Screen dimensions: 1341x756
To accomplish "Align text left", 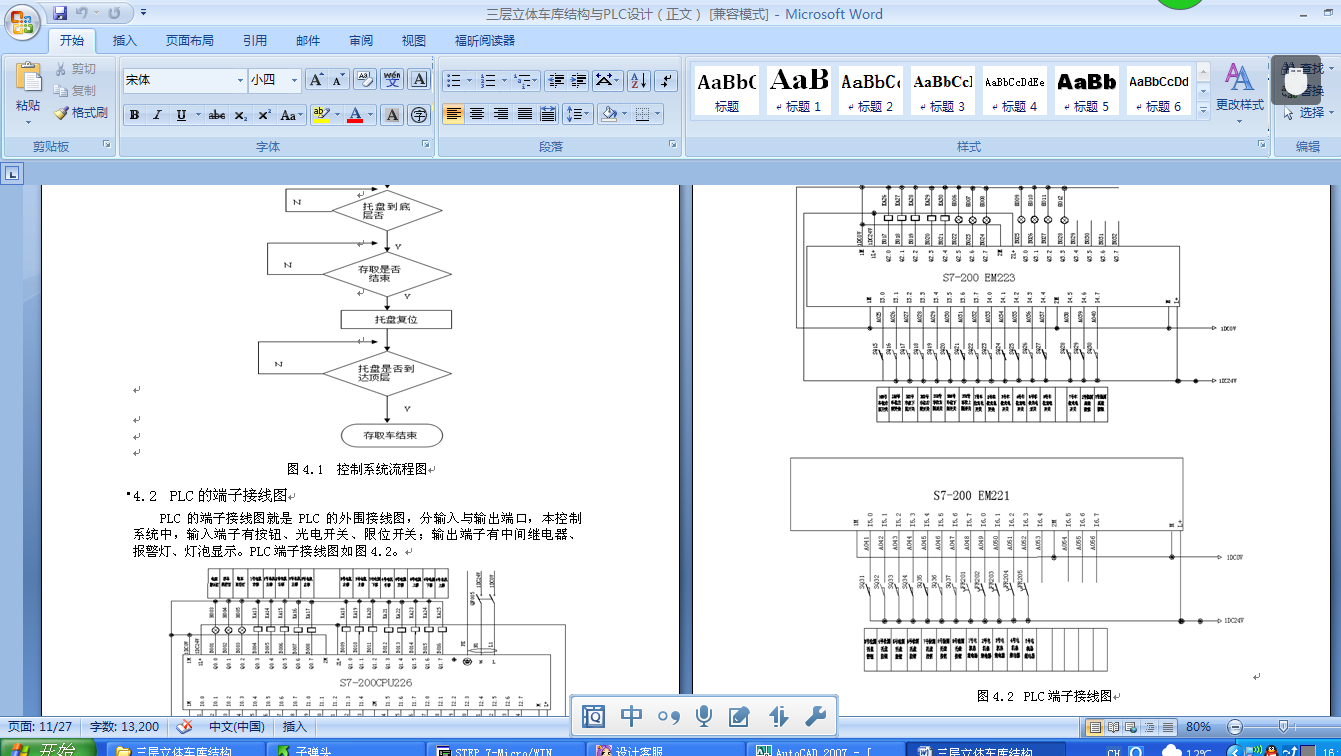I will (454, 114).
